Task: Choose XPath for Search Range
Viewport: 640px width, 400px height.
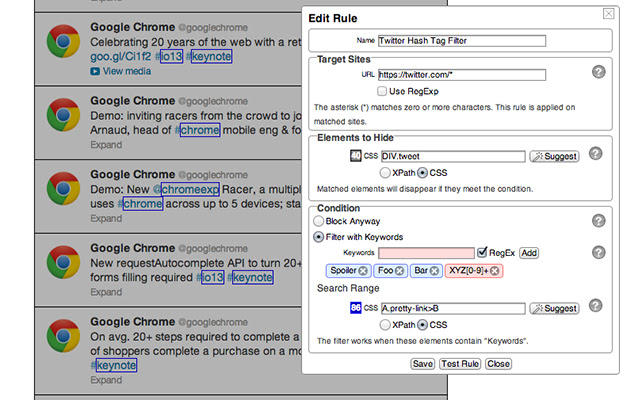Action: click(x=384, y=325)
